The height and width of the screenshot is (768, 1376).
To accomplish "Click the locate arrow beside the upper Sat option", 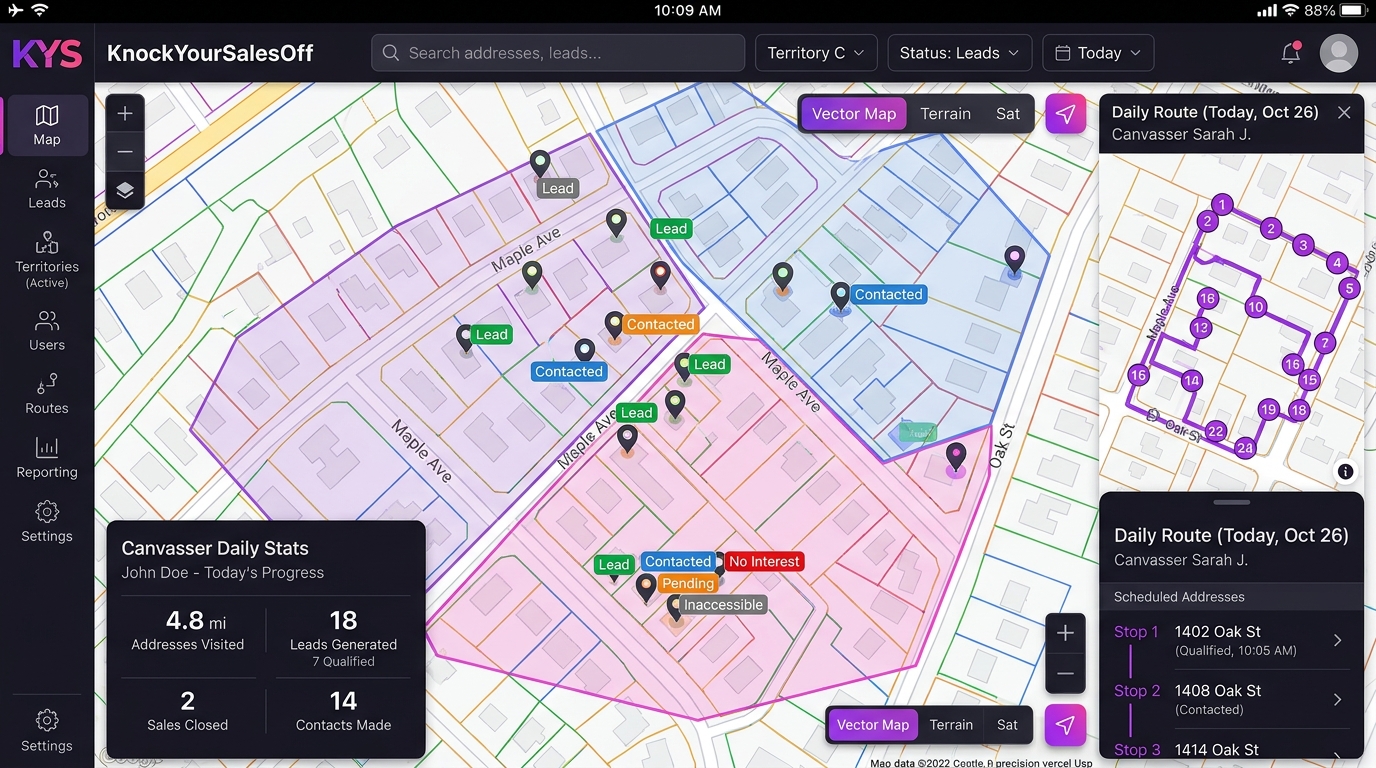I will point(1066,114).
